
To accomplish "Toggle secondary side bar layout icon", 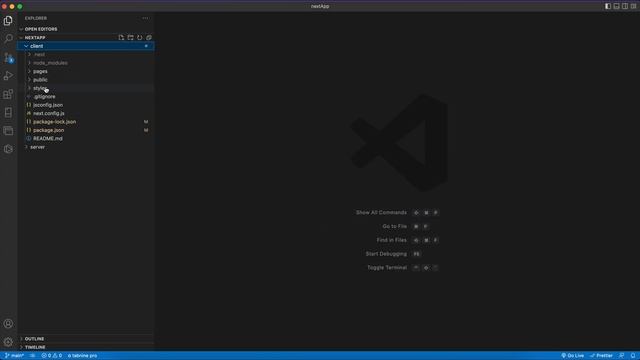I will coord(625,6).
